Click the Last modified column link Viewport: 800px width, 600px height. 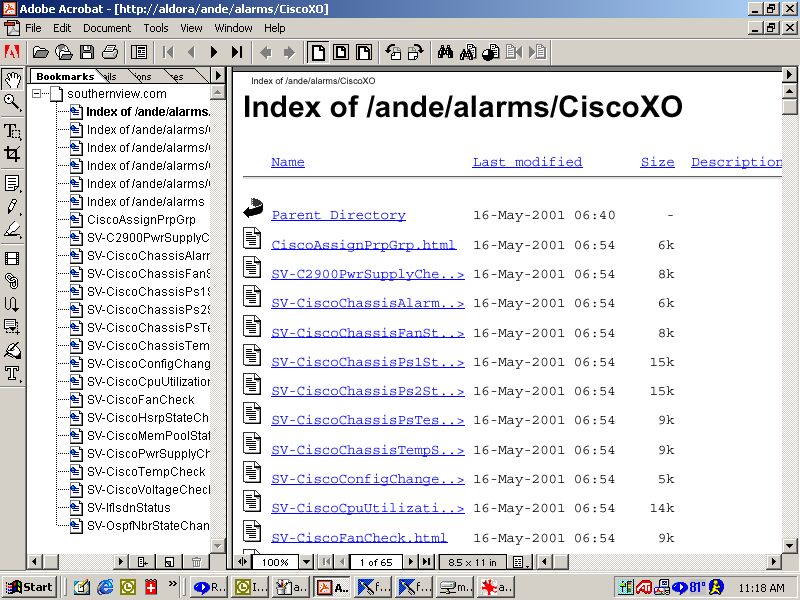coord(527,162)
